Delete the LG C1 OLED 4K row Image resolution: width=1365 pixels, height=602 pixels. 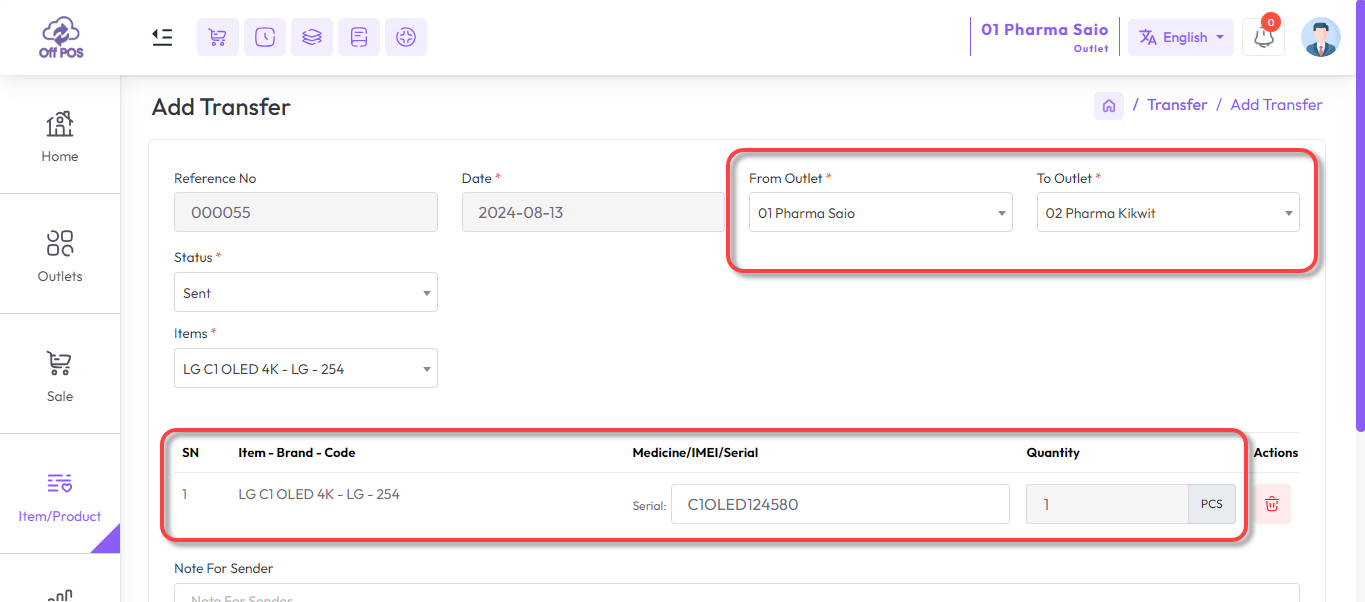pyautogui.click(x=1272, y=504)
